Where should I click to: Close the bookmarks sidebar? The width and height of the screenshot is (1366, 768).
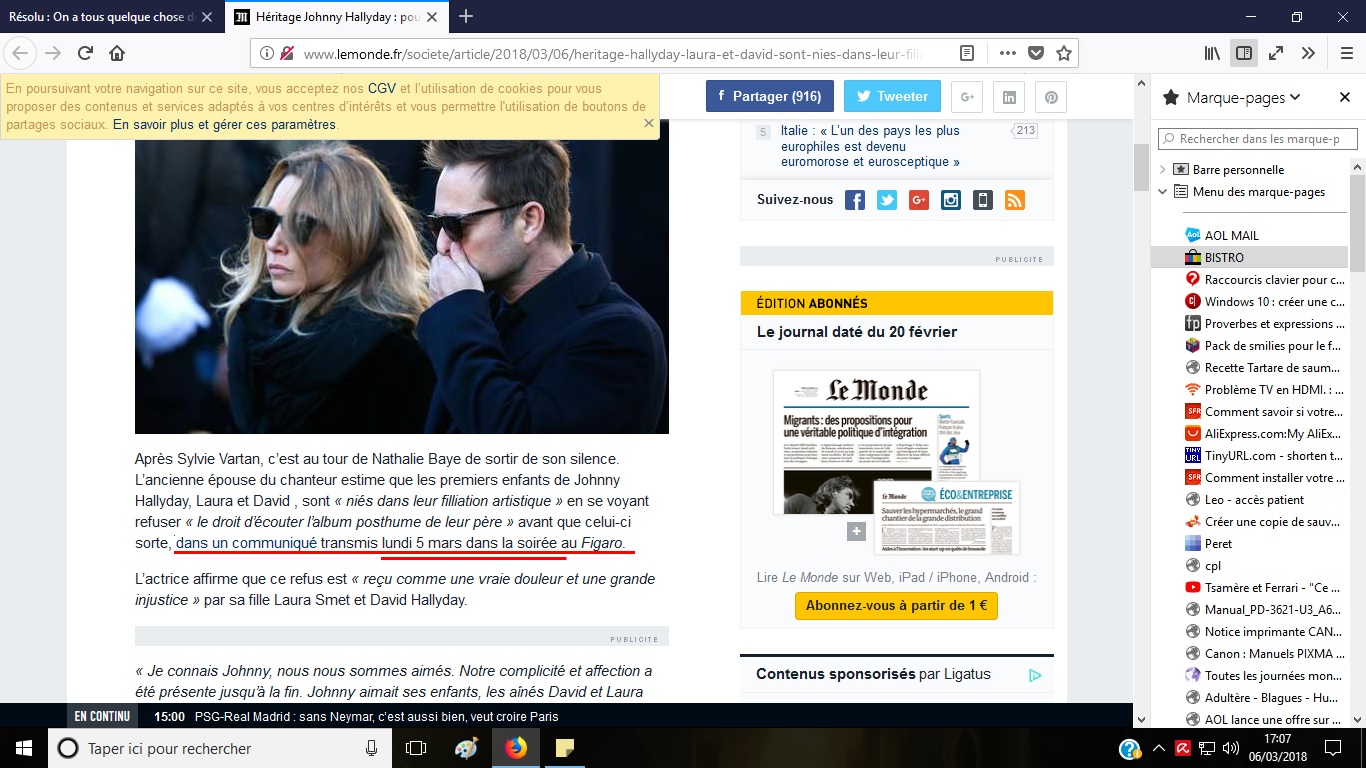pos(1345,97)
